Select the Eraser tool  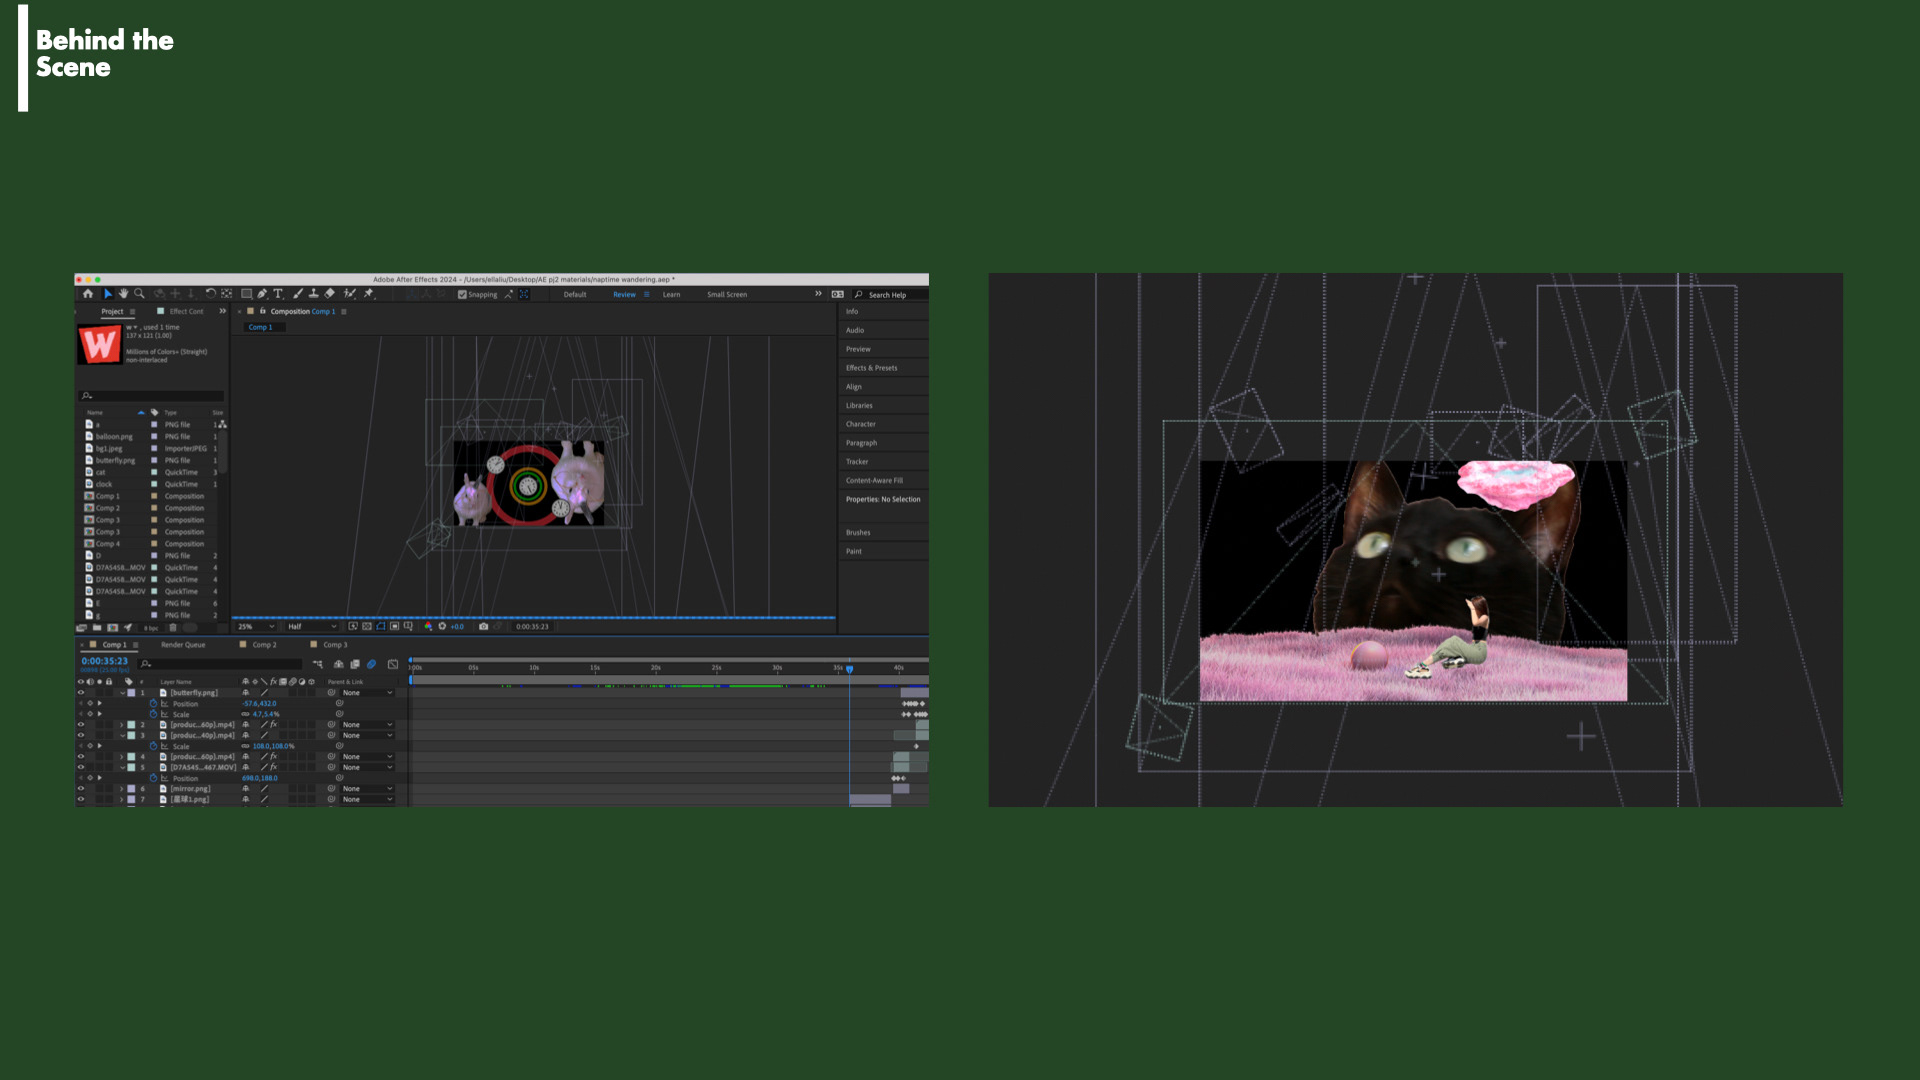(329, 294)
